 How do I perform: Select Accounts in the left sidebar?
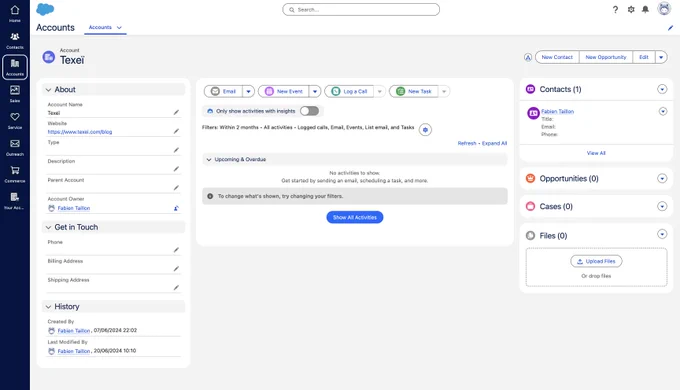coord(15,67)
